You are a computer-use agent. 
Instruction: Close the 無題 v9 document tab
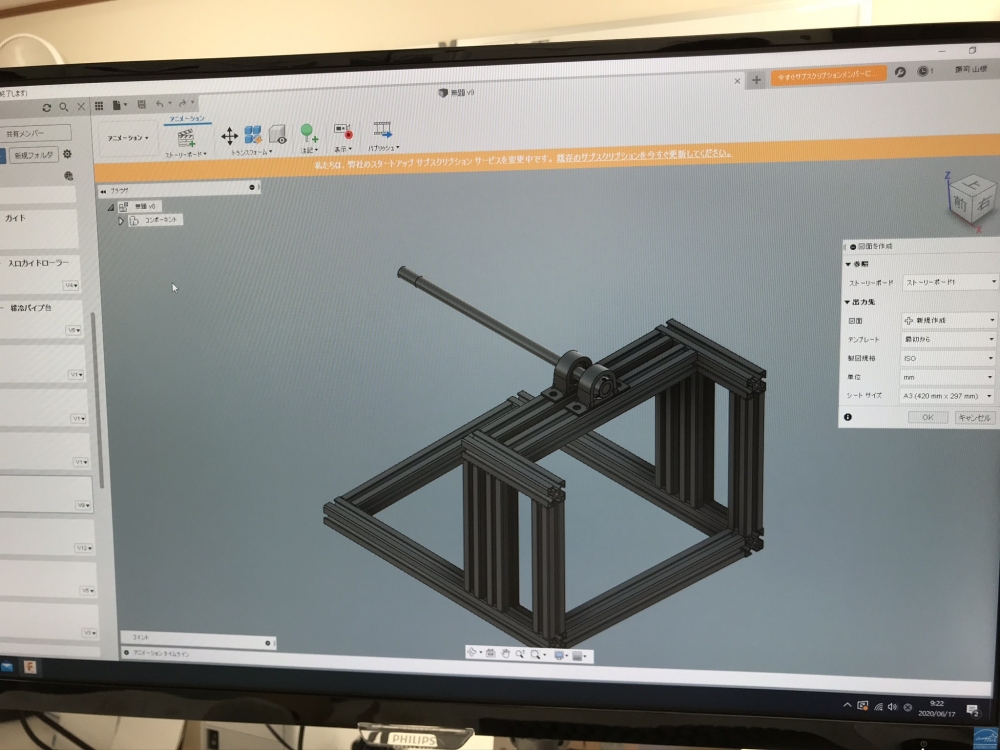coord(737,81)
